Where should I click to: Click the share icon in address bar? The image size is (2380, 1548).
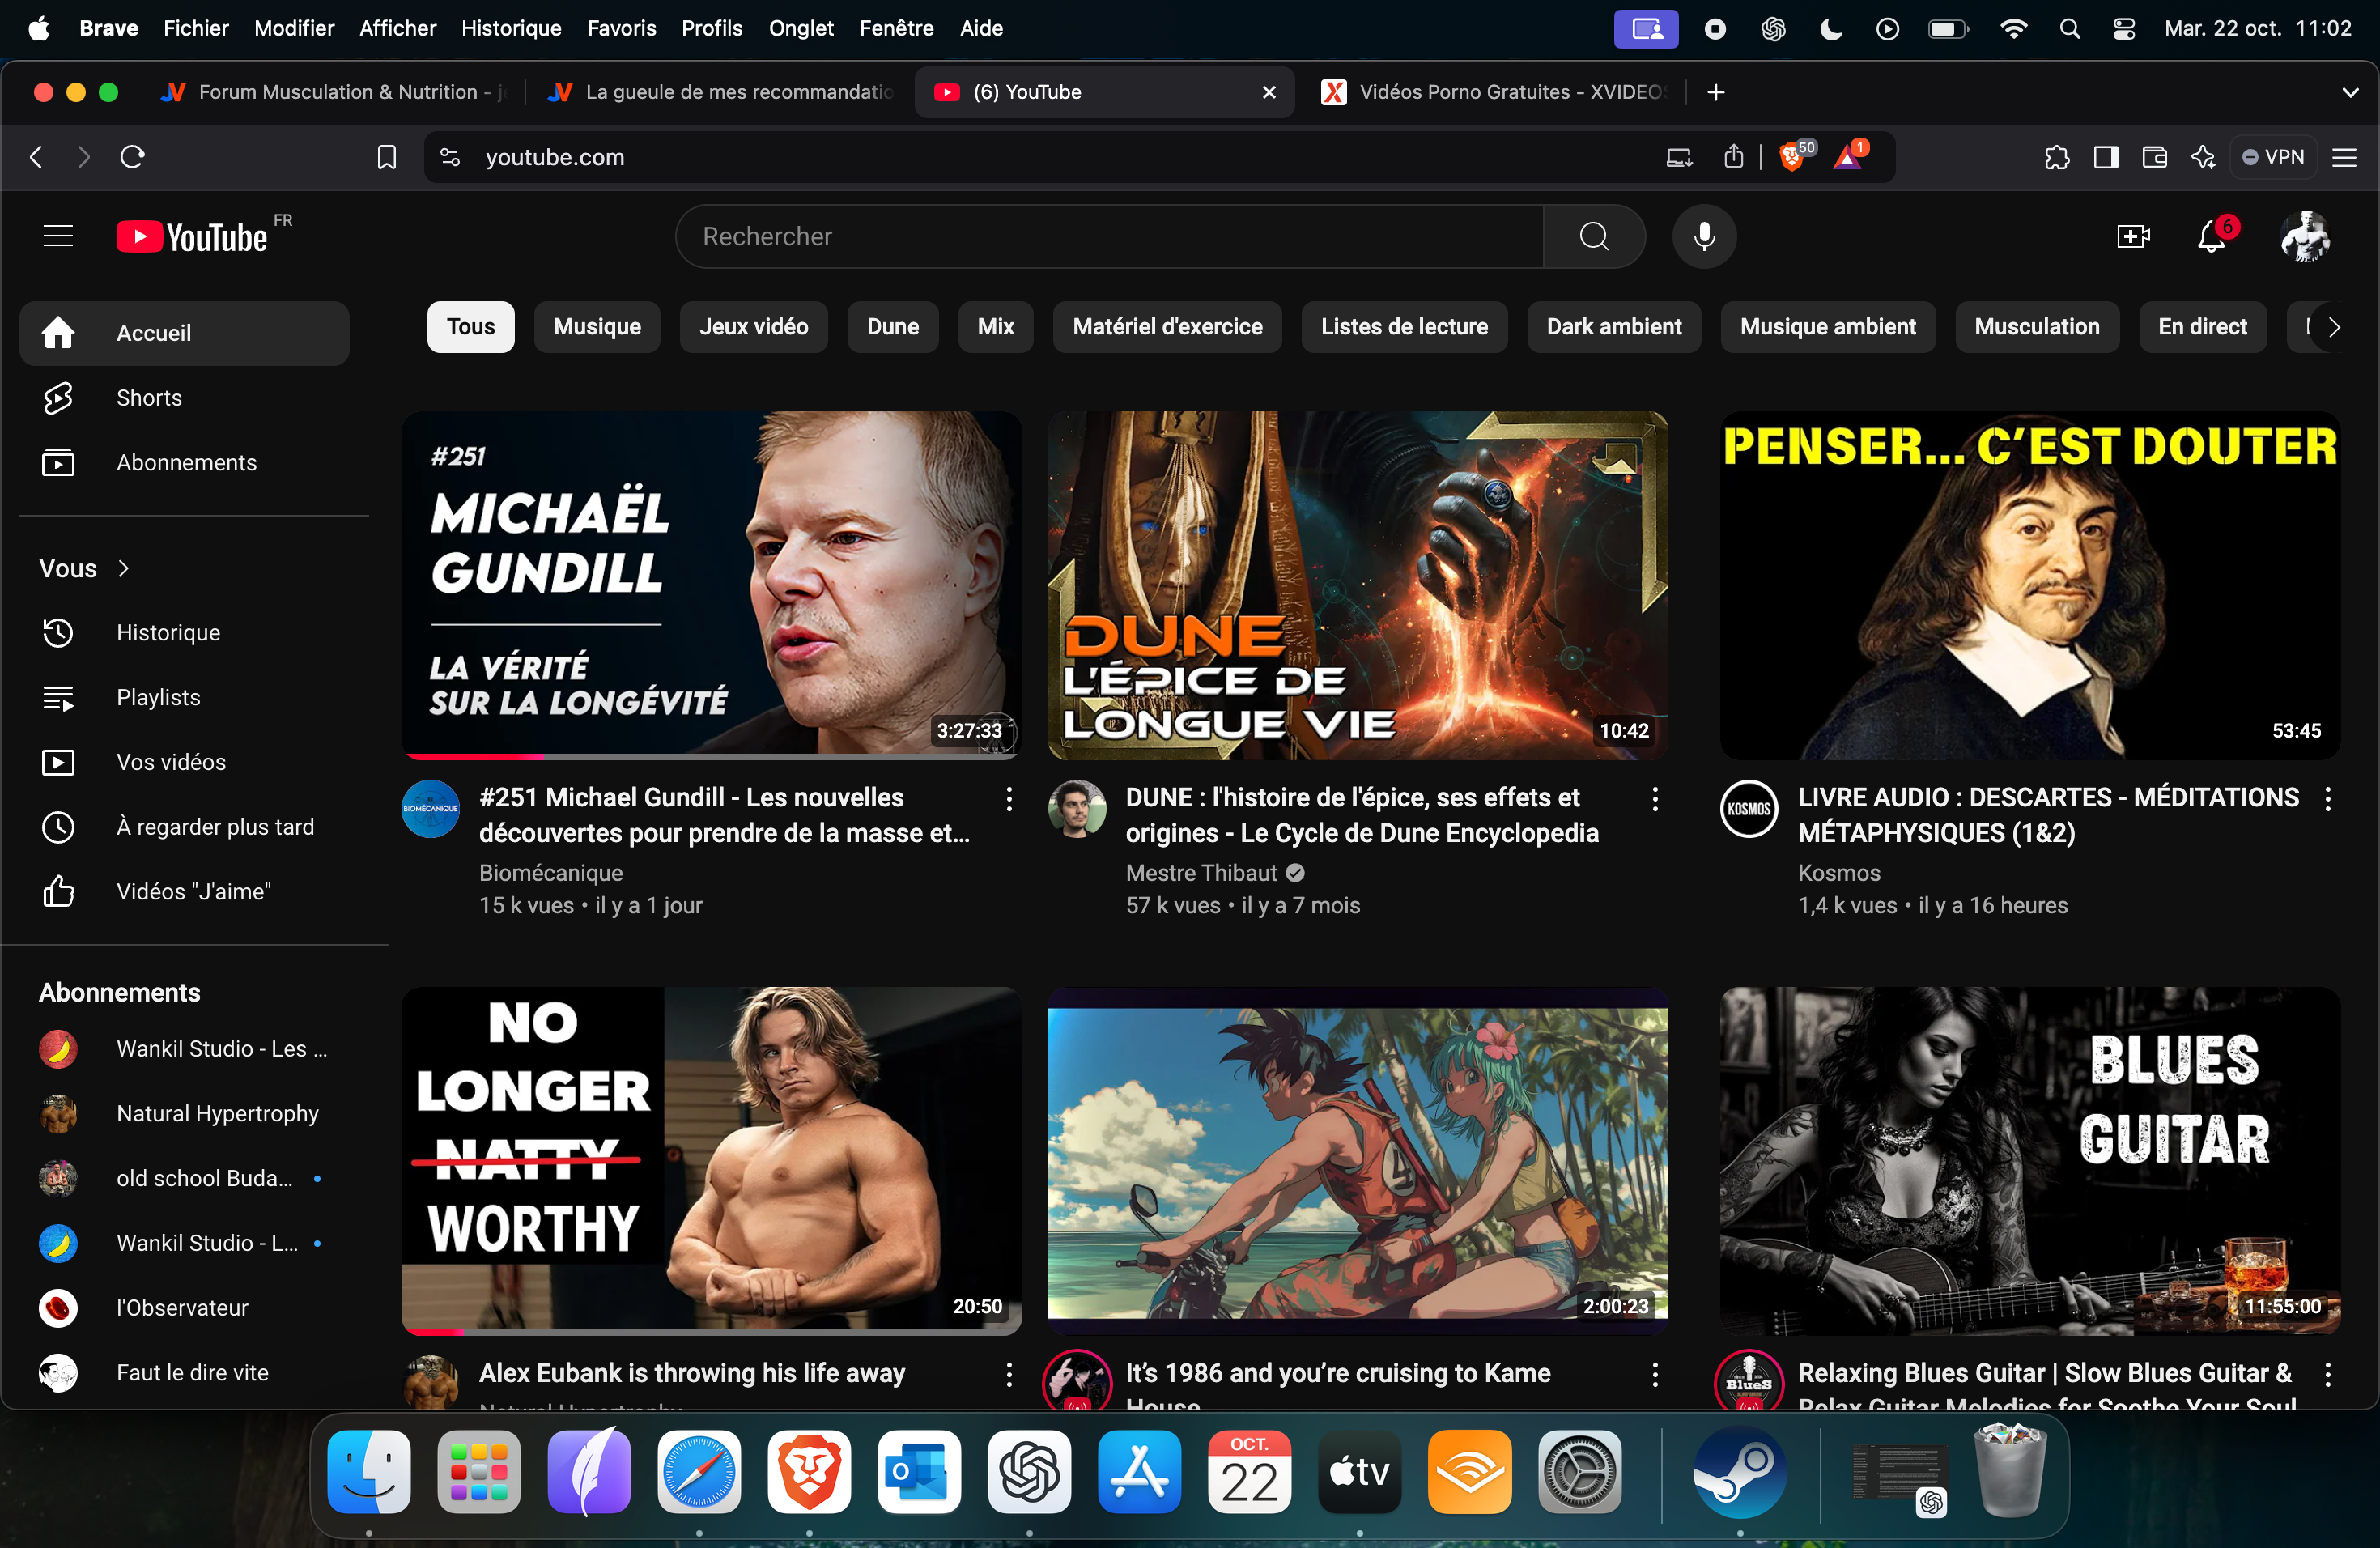click(1733, 157)
